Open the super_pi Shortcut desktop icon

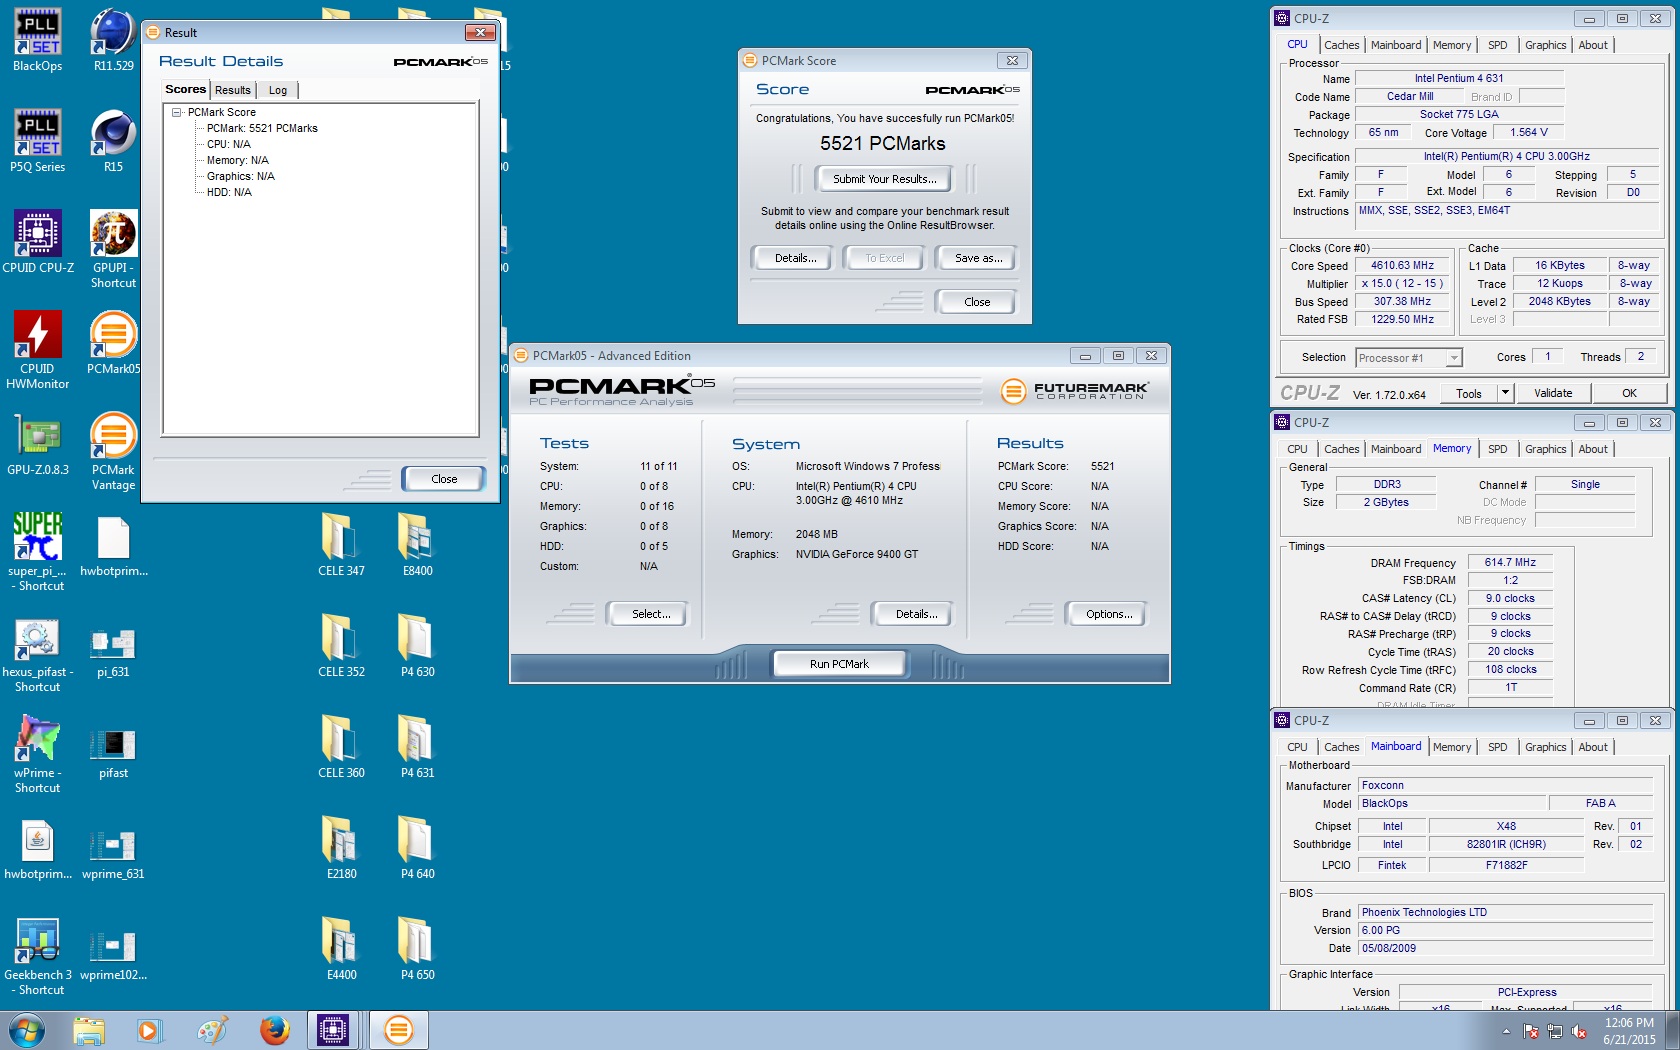coord(38,553)
